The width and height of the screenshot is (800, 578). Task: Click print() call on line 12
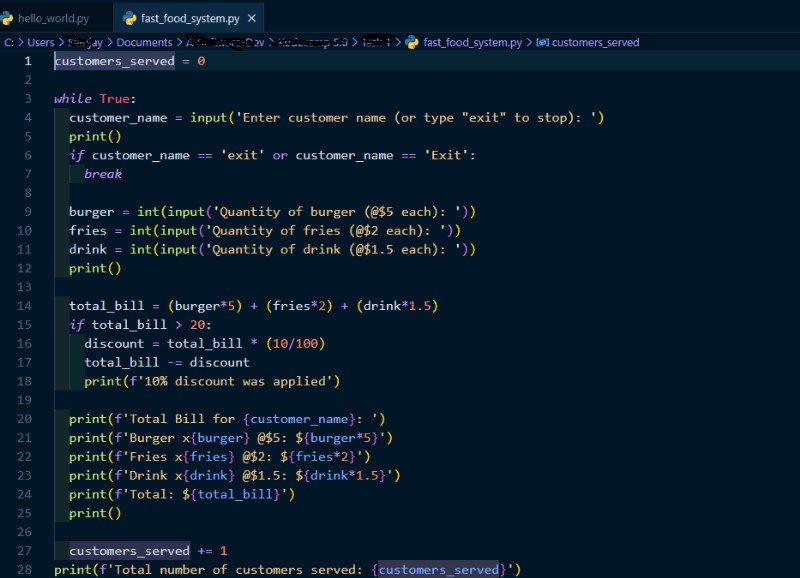(95, 269)
